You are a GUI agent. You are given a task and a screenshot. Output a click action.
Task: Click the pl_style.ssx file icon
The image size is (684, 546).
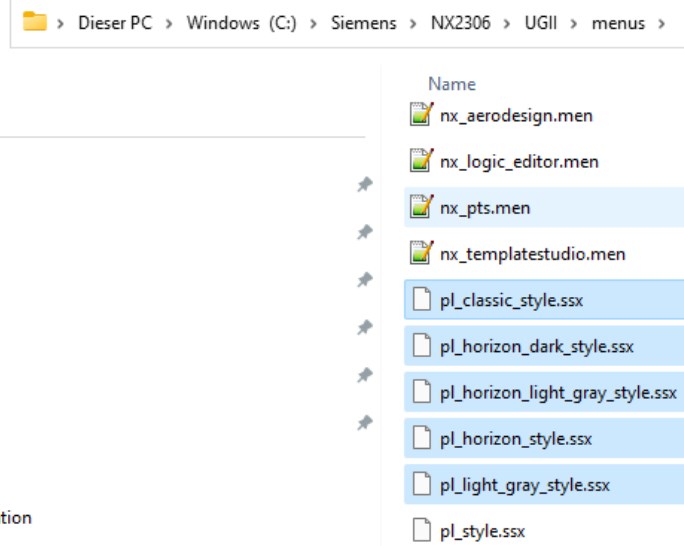point(422,530)
